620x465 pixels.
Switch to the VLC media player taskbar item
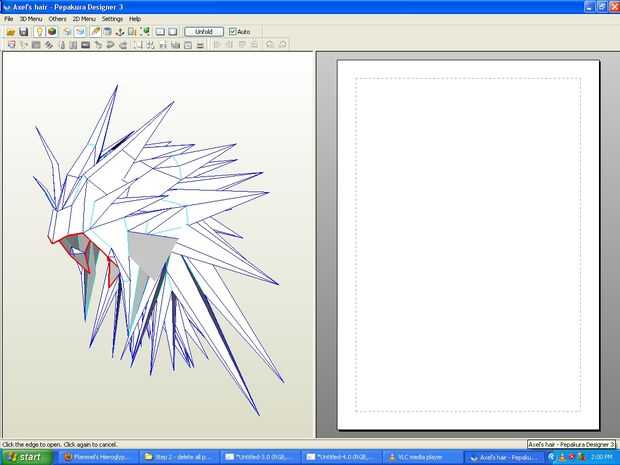pos(423,457)
